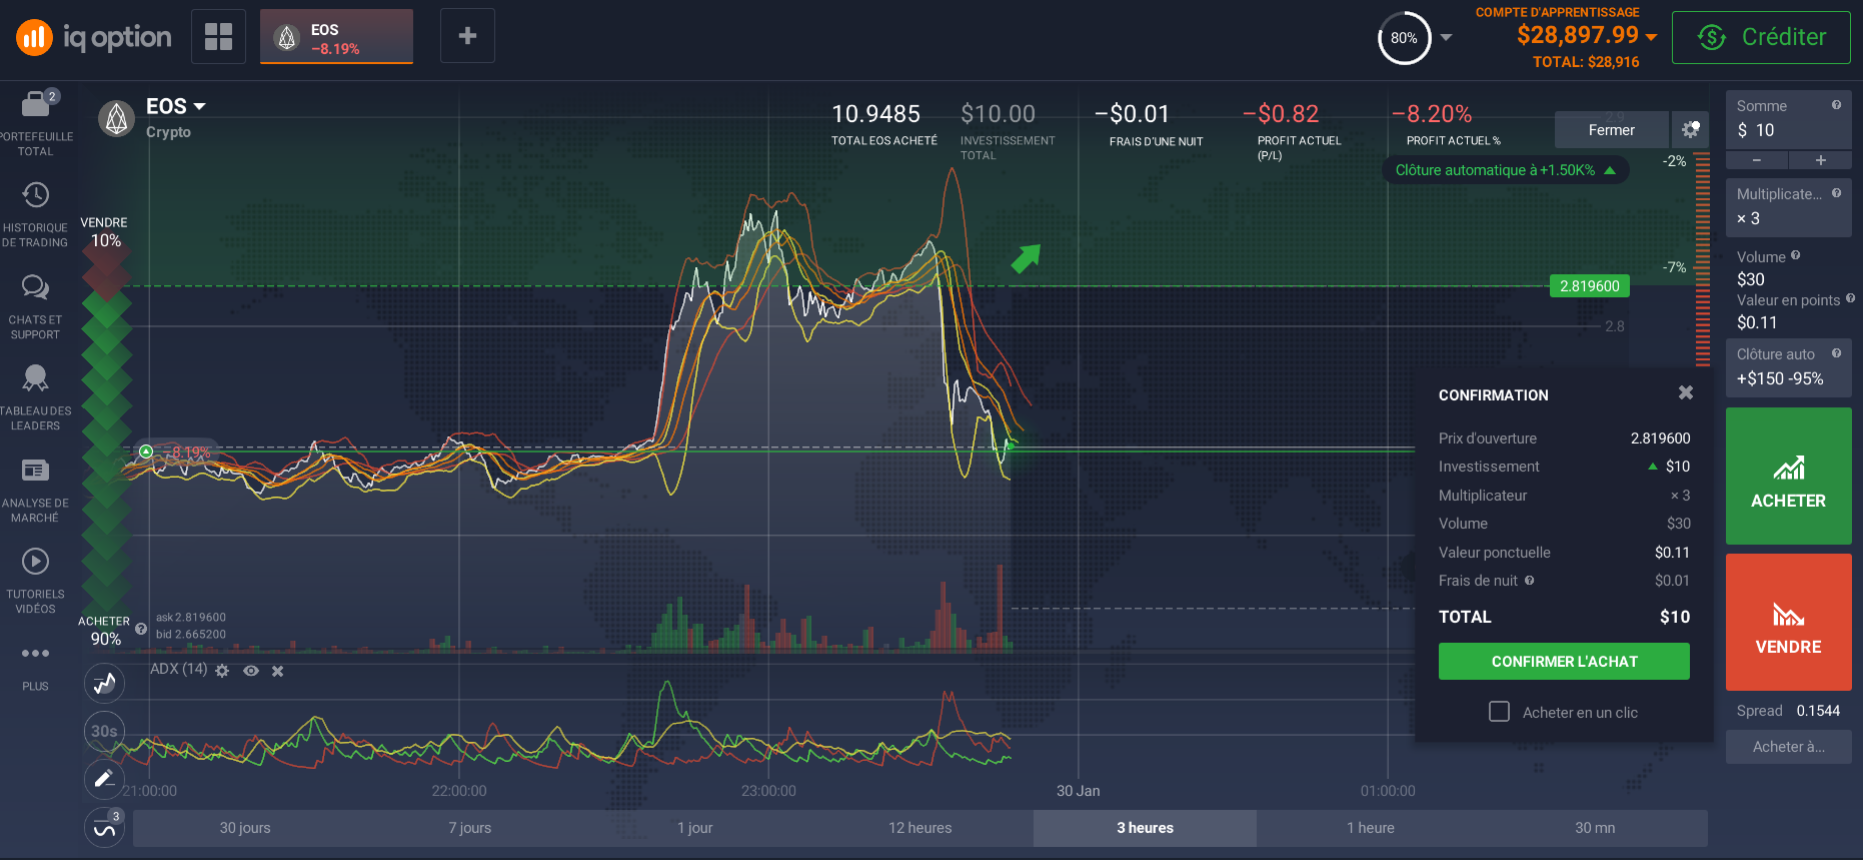
Task: Enable the Acheter en un clic checkbox
Action: tap(1499, 711)
